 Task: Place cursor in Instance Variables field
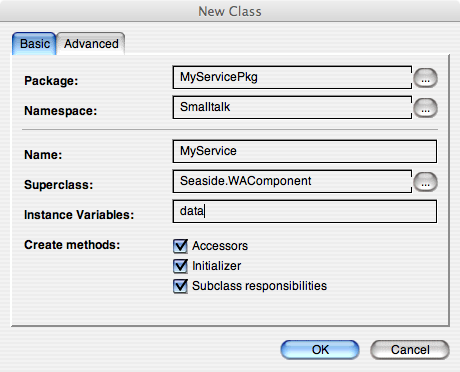tap(305, 211)
